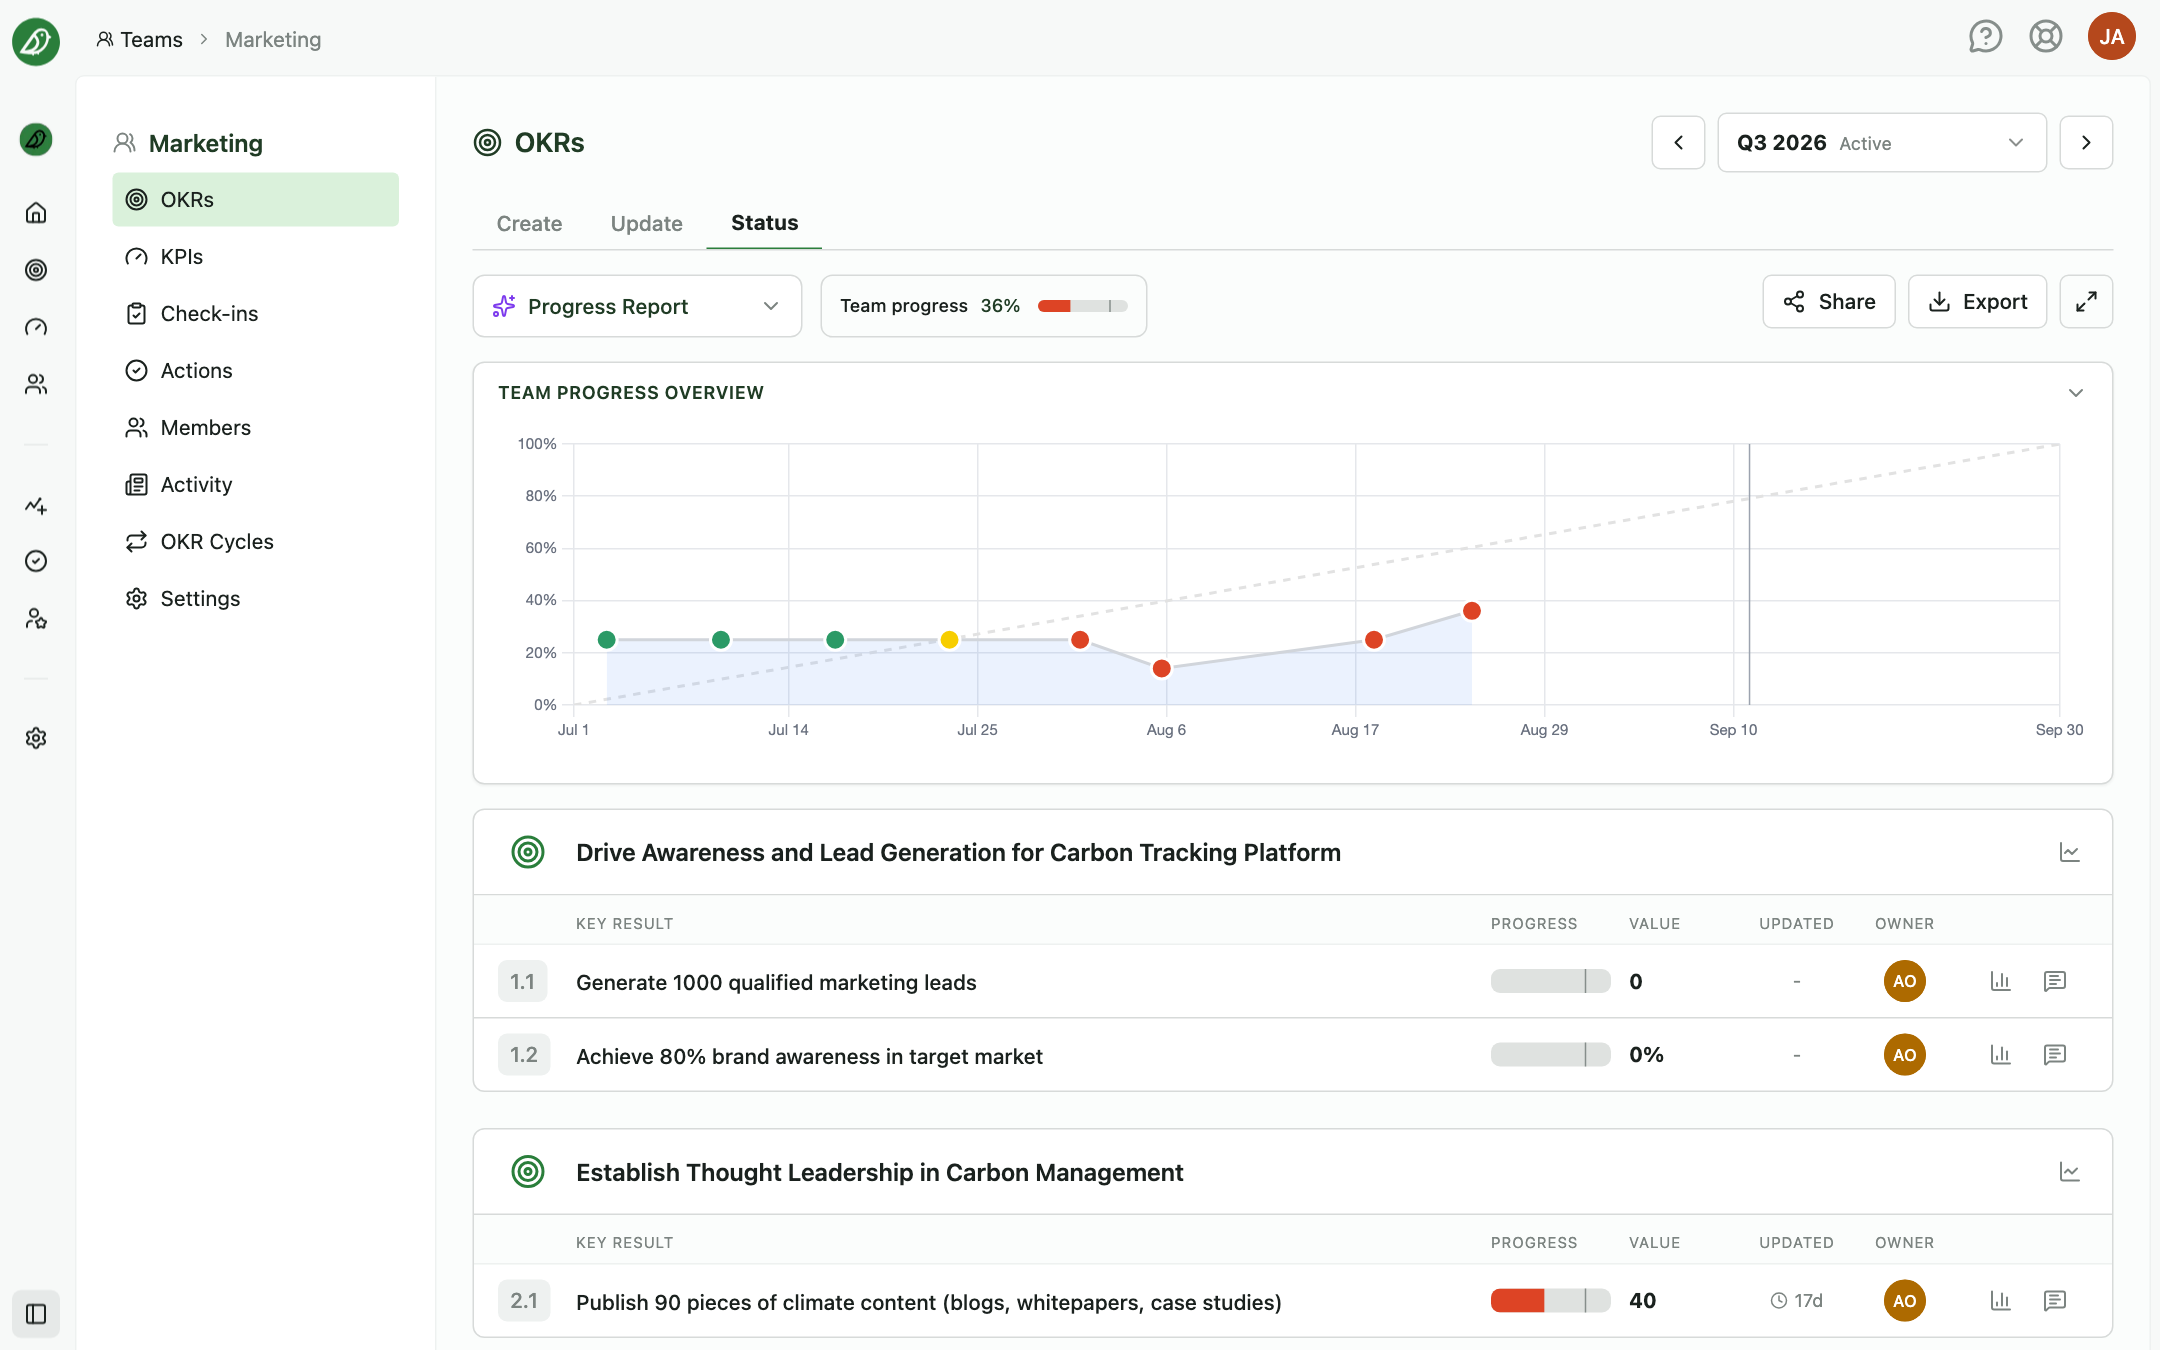Click the green leaf app logo
Viewport: 2160px width, 1350px height.
(x=36, y=41)
